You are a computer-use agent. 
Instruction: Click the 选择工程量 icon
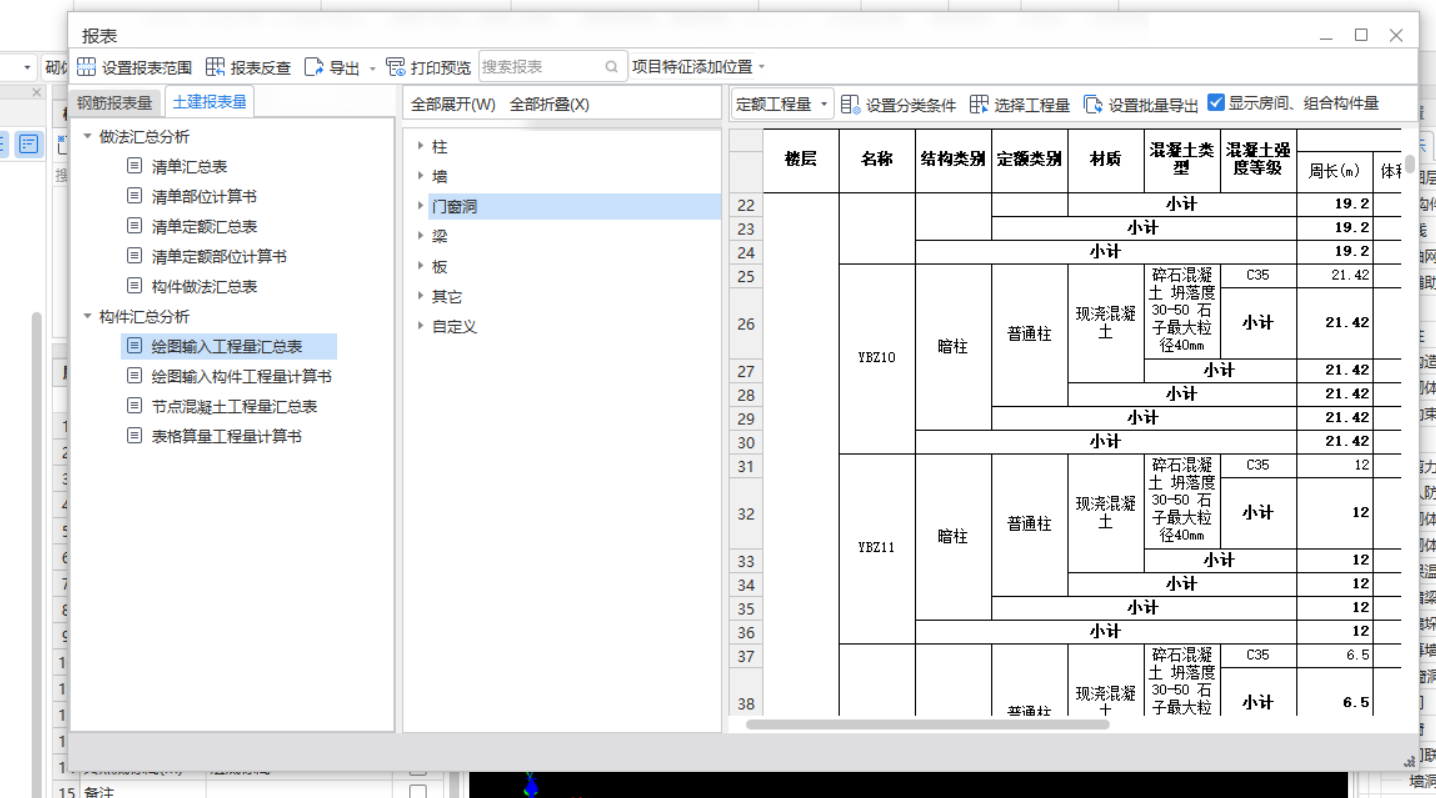979,104
